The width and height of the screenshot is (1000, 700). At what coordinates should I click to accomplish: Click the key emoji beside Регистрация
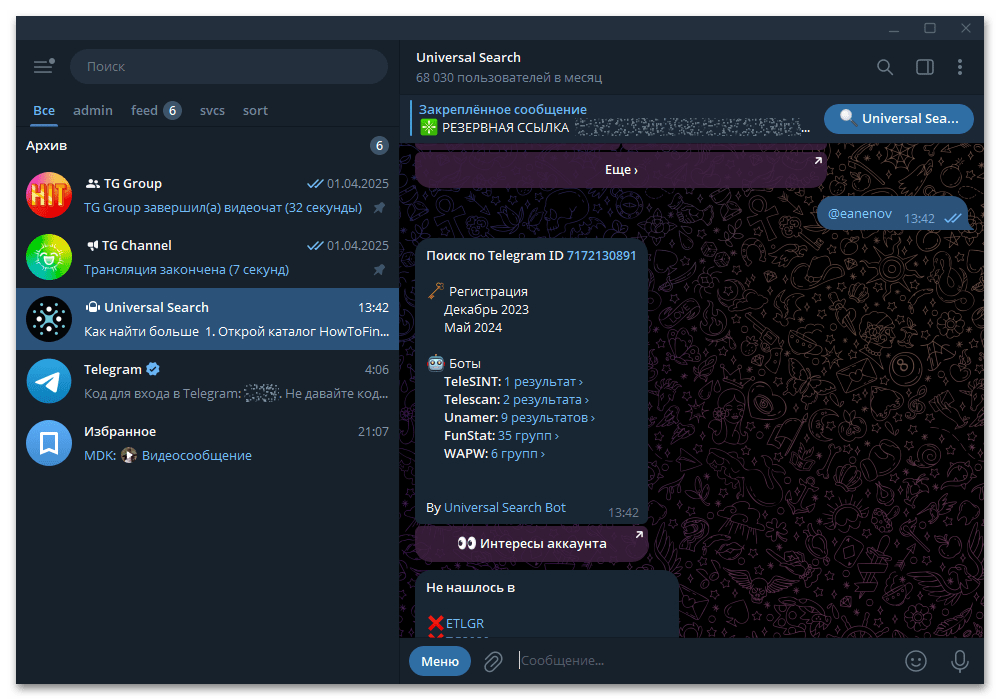point(436,291)
